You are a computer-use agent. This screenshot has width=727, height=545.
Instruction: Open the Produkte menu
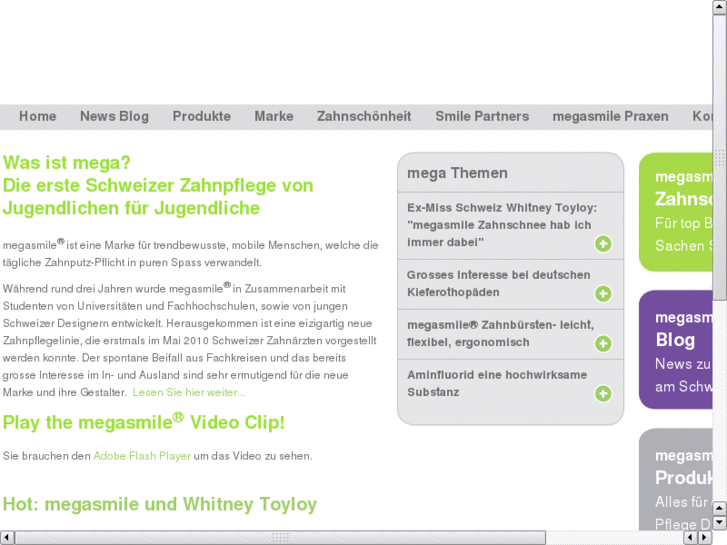pyautogui.click(x=202, y=116)
